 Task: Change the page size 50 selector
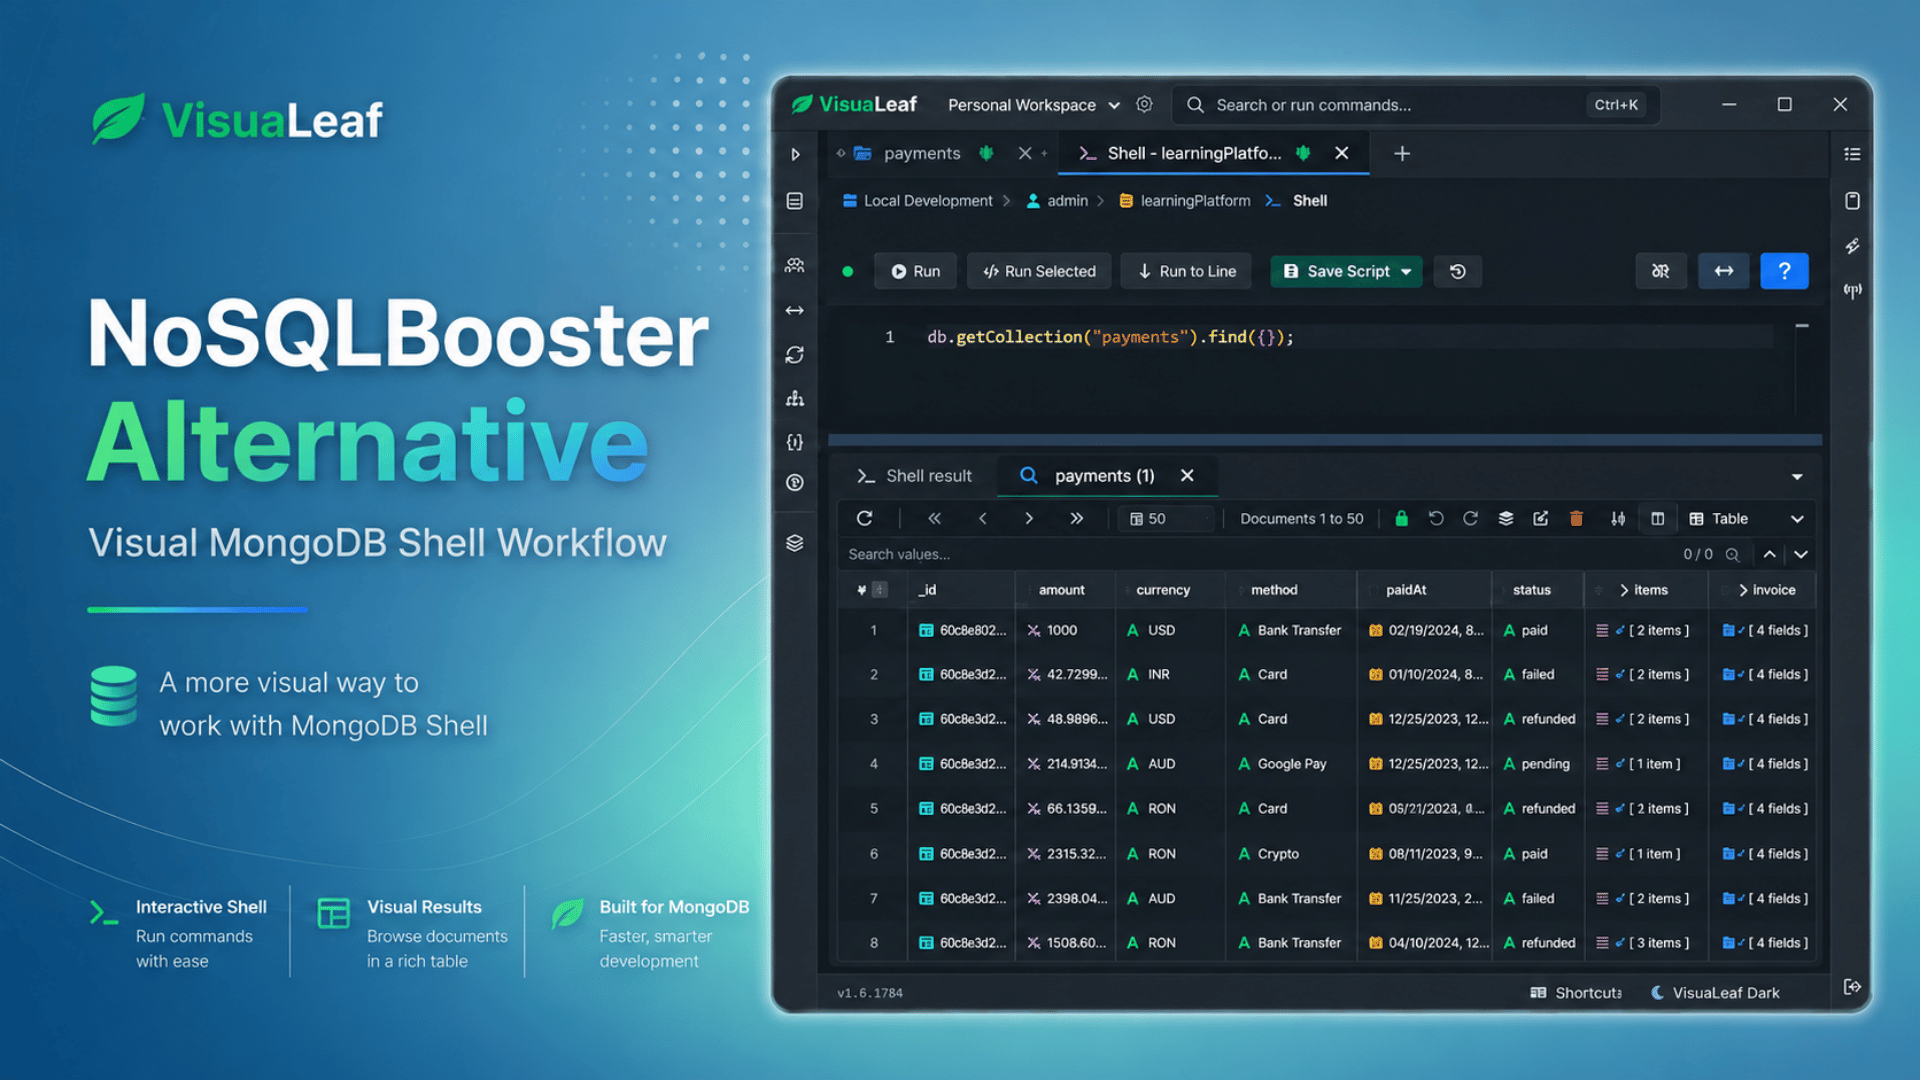[x=1167, y=518]
